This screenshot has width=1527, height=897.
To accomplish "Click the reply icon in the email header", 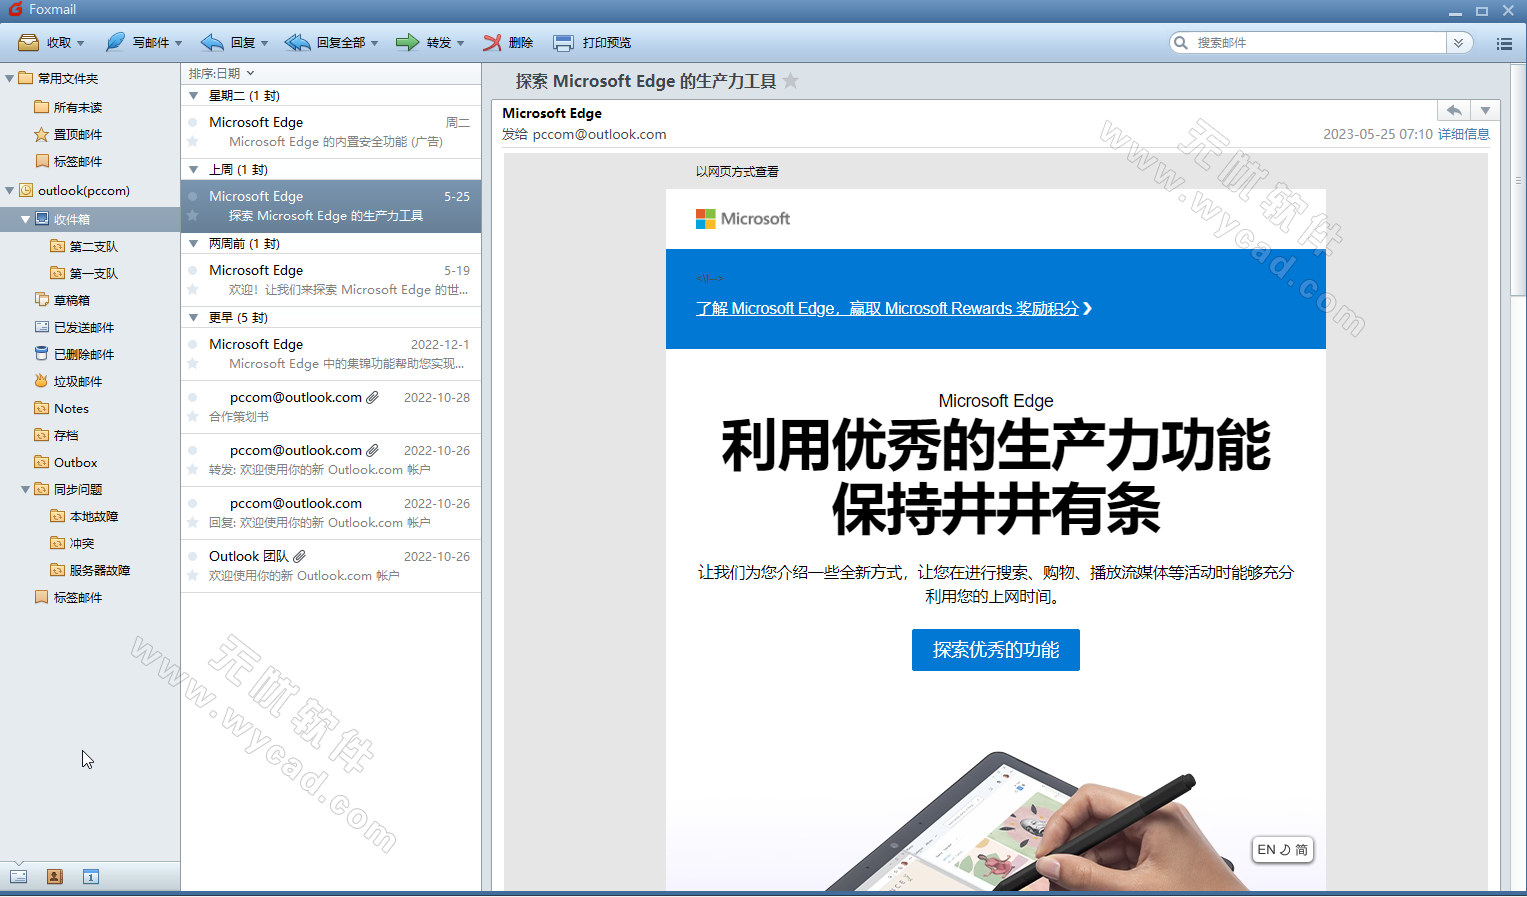I will [1453, 110].
